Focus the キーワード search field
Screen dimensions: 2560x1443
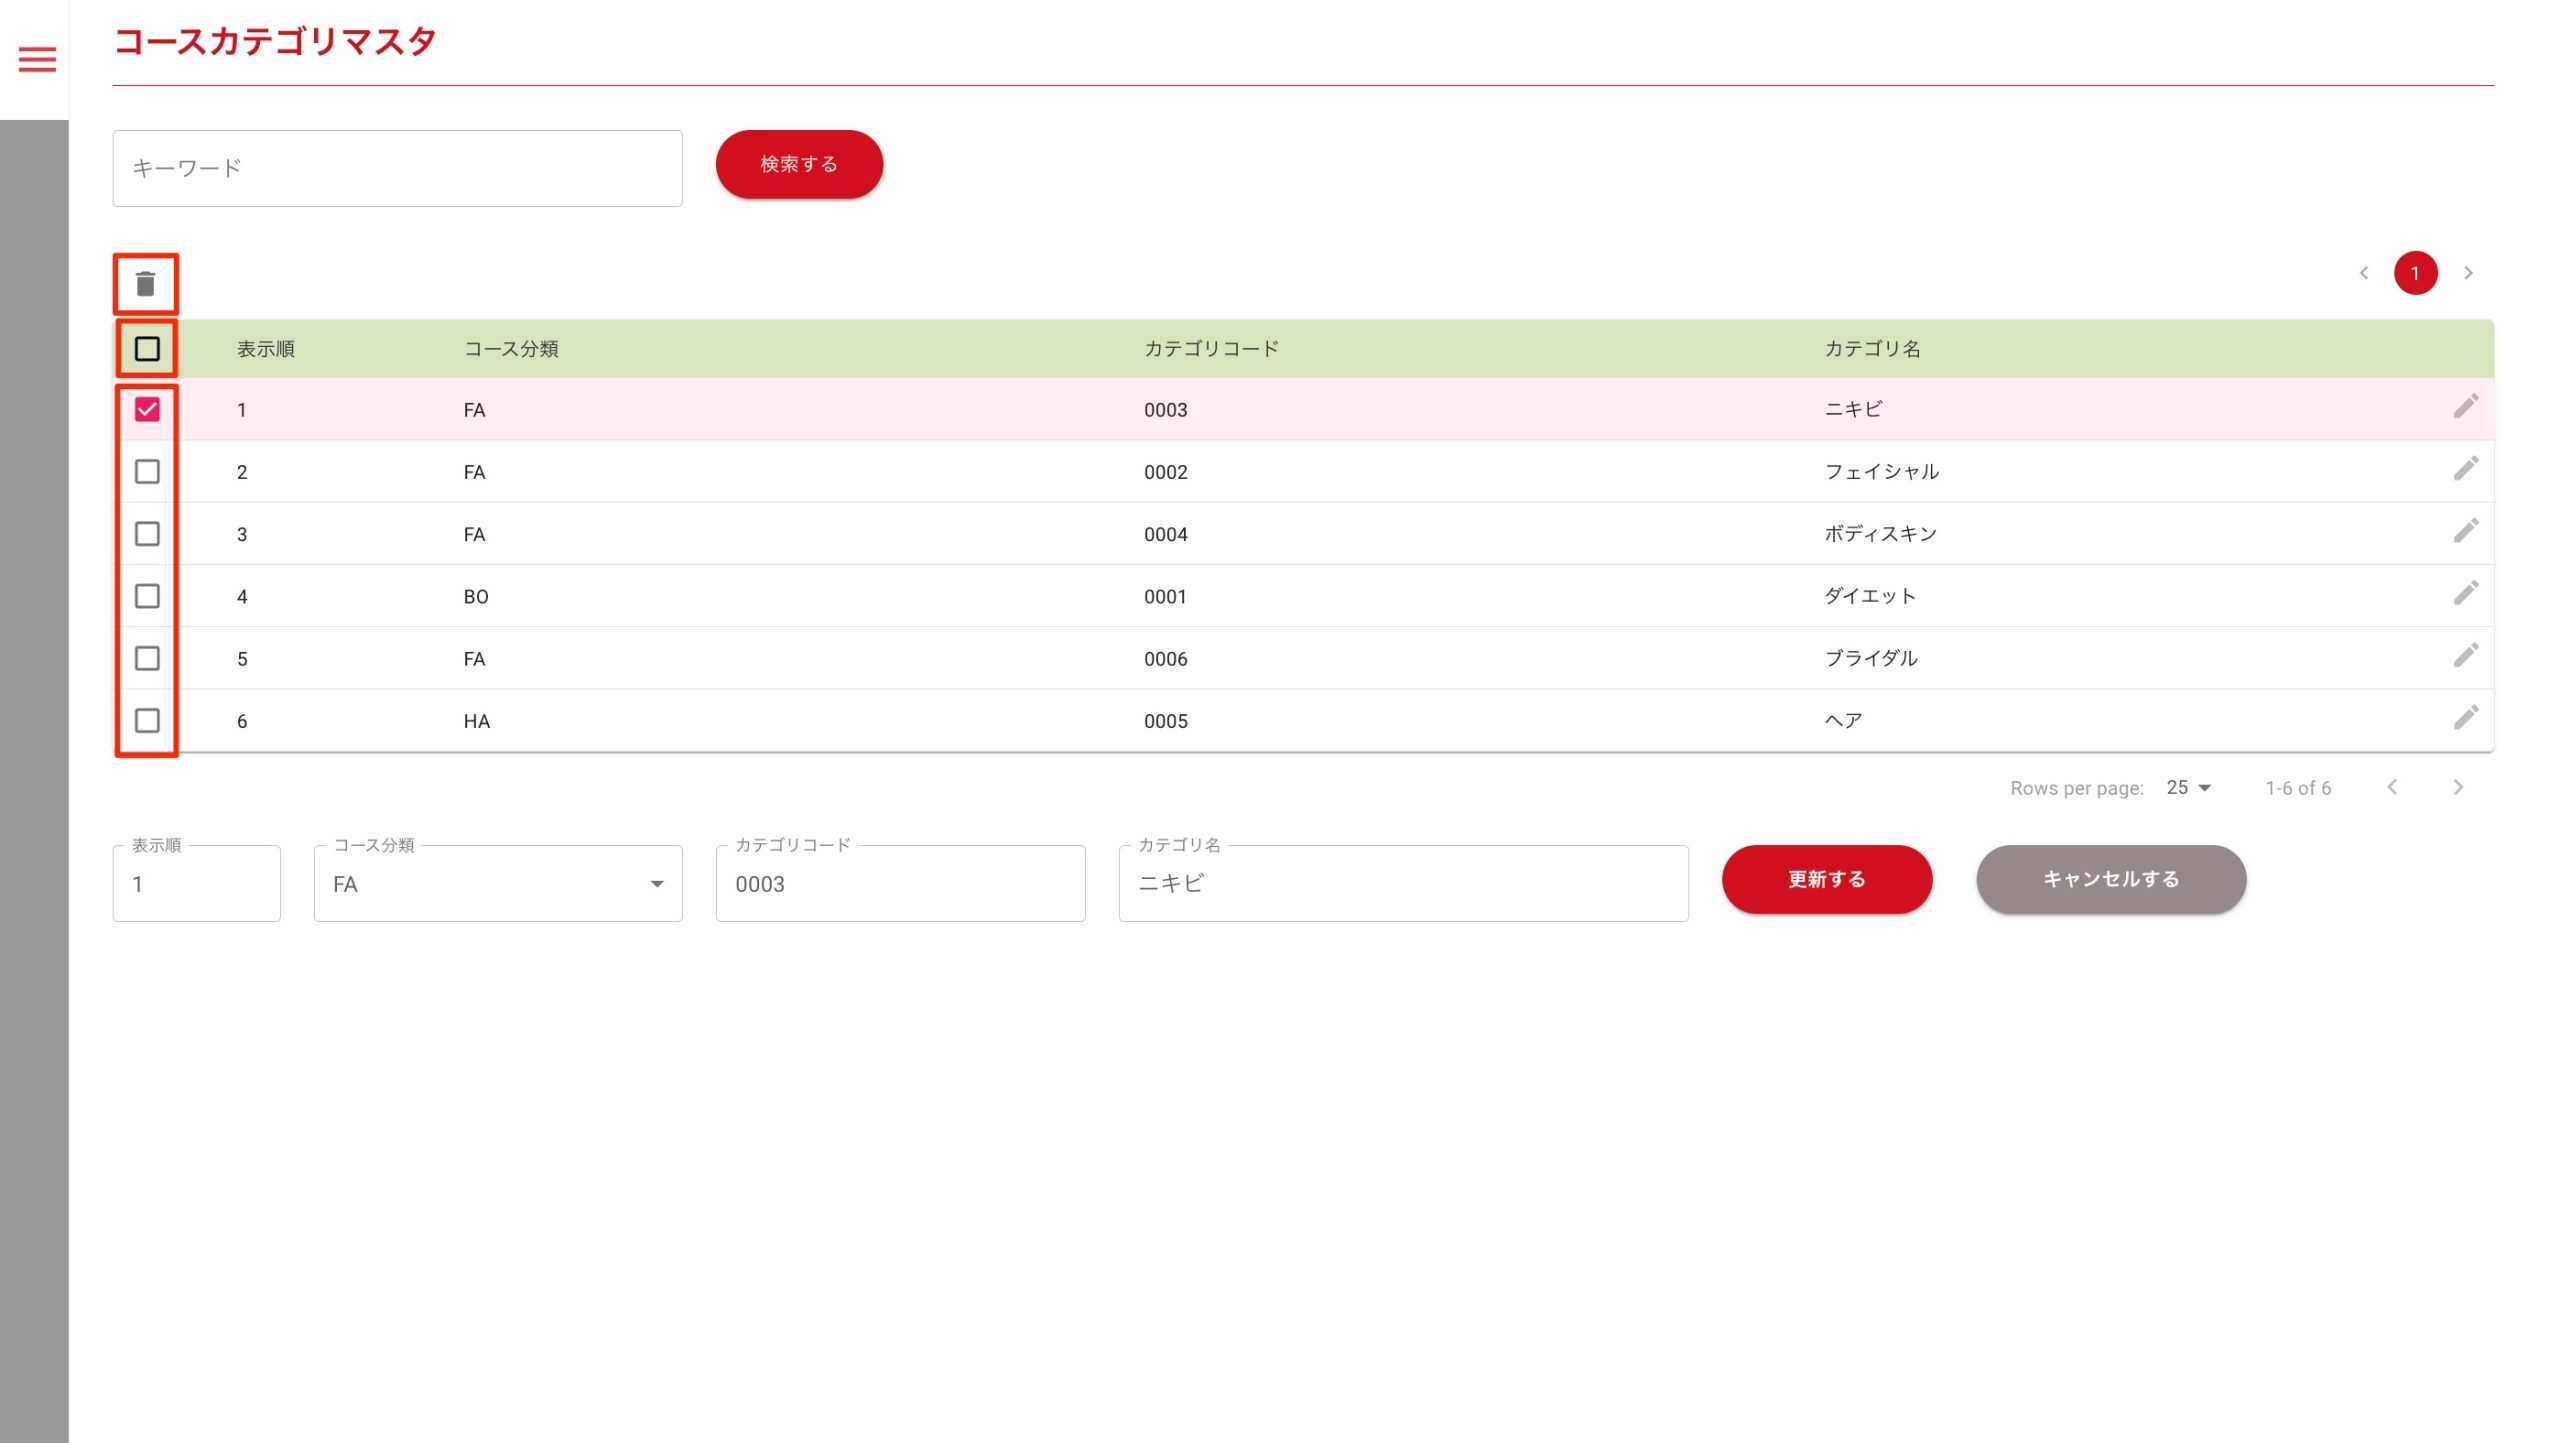click(397, 168)
